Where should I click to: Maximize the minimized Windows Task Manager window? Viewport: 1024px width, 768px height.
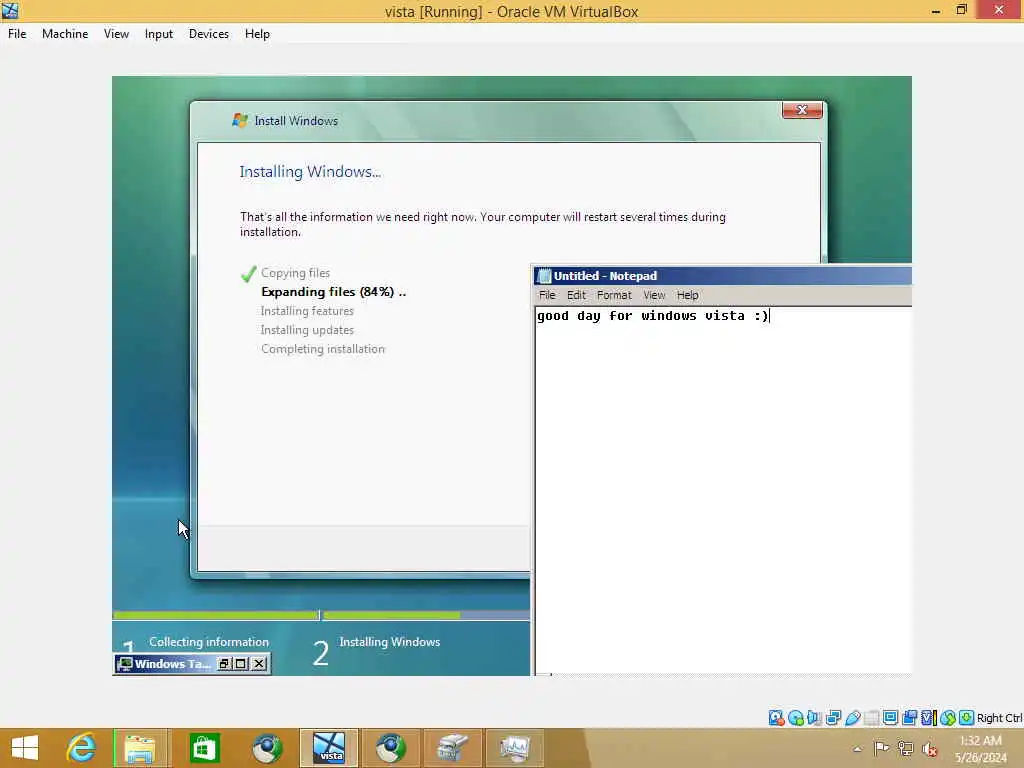(241, 664)
